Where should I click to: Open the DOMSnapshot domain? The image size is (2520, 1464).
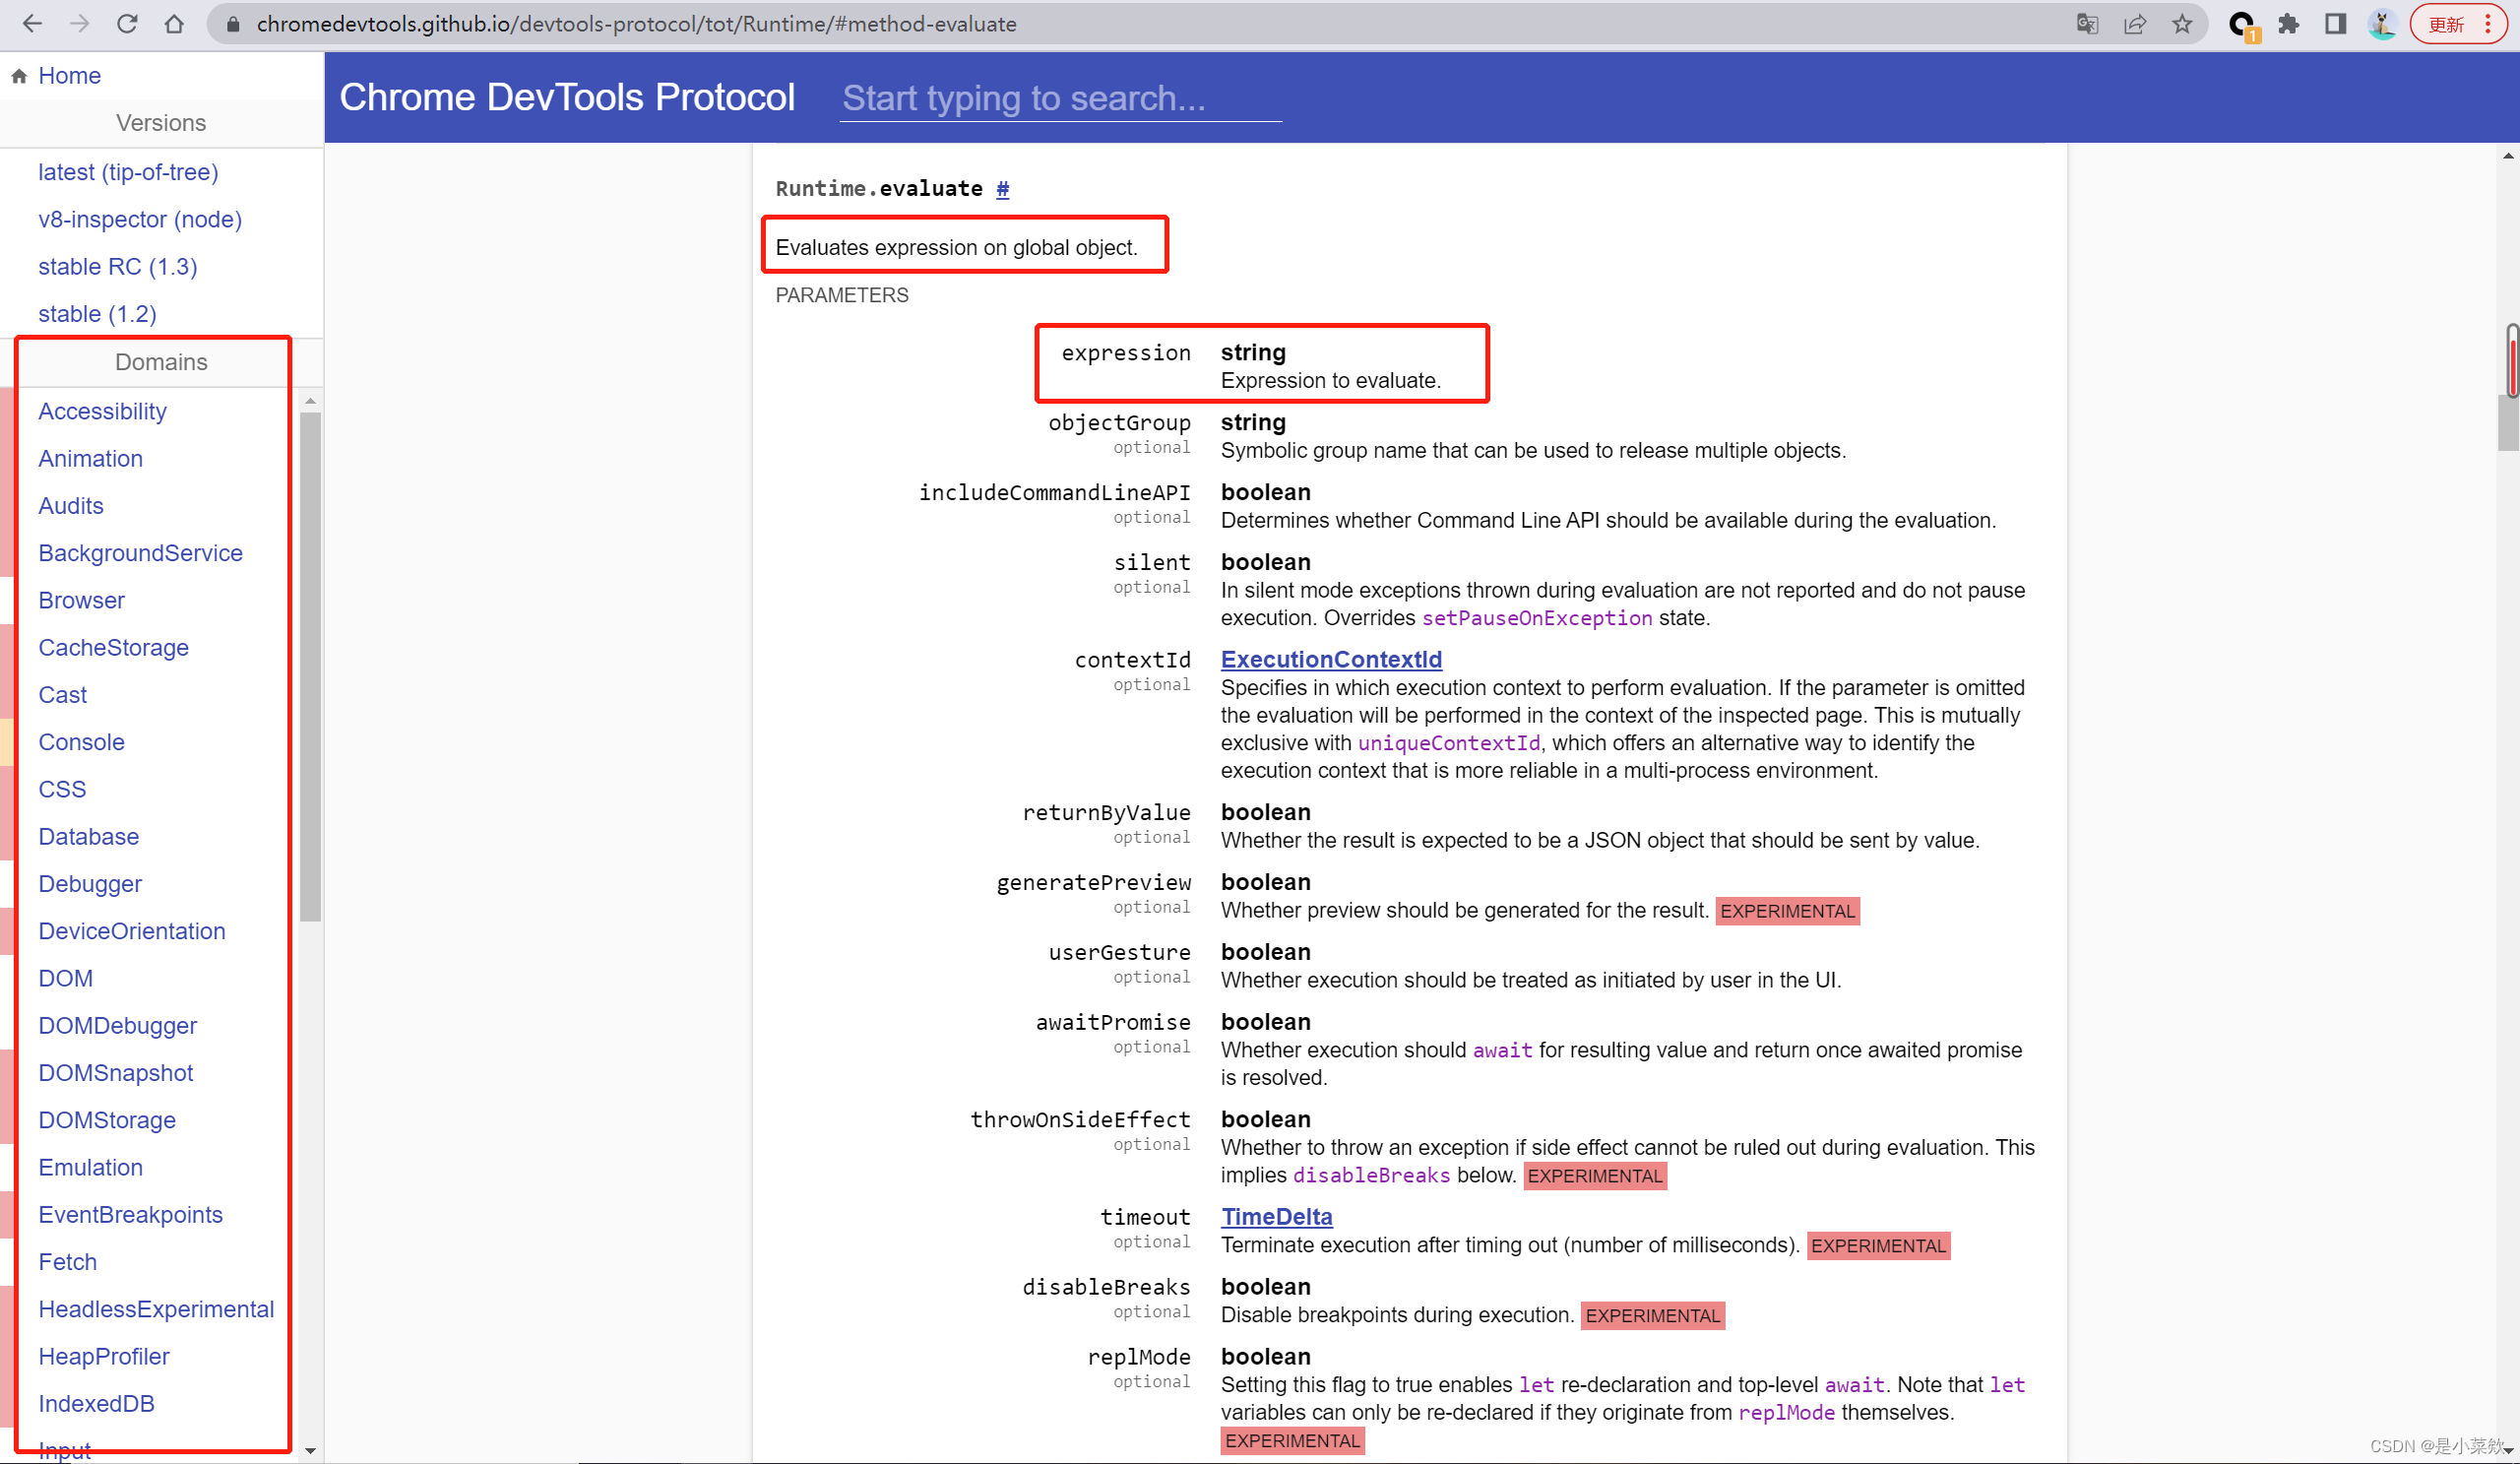coord(115,1072)
